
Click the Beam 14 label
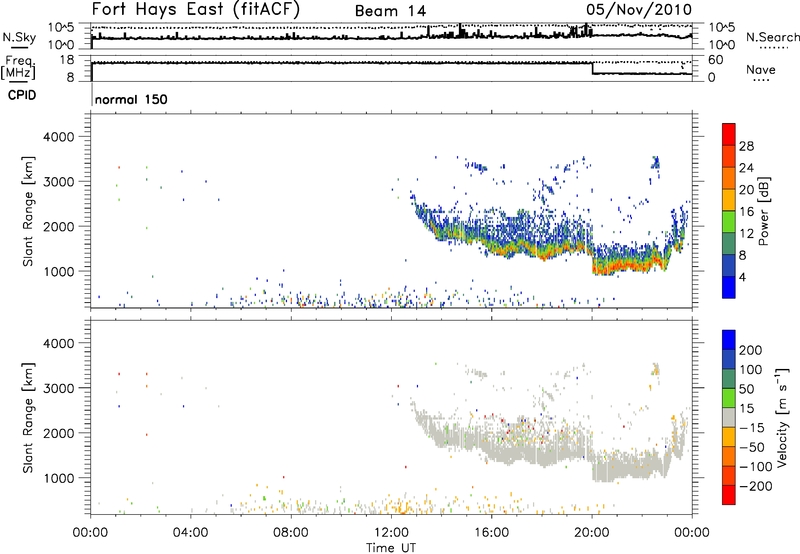pyautogui.click(x=390, y=11)
